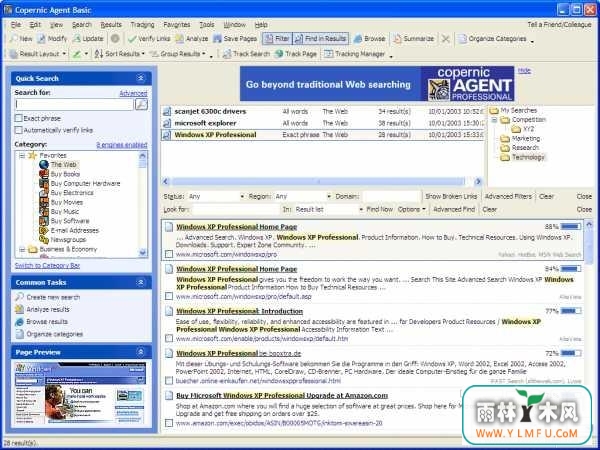Collapse the Page Preview panel
The width and height of the screenshot is (600, 450).
coord(140,352)
